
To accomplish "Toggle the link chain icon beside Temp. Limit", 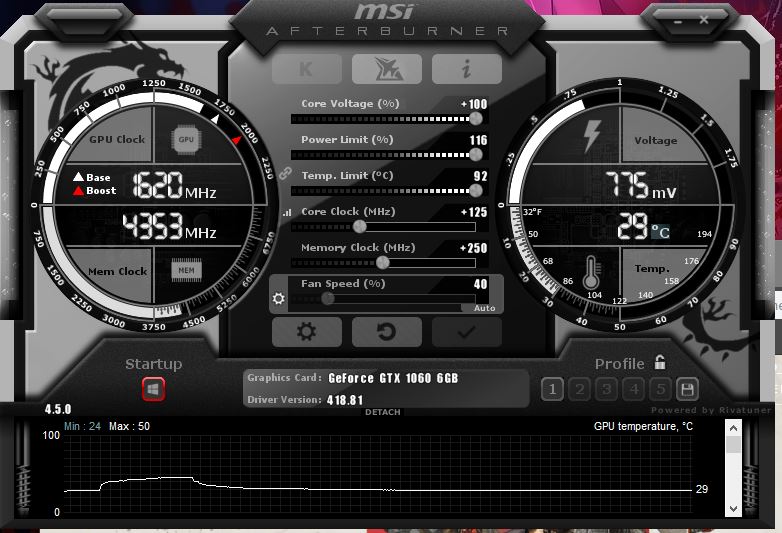I will [x=285, y=174].
